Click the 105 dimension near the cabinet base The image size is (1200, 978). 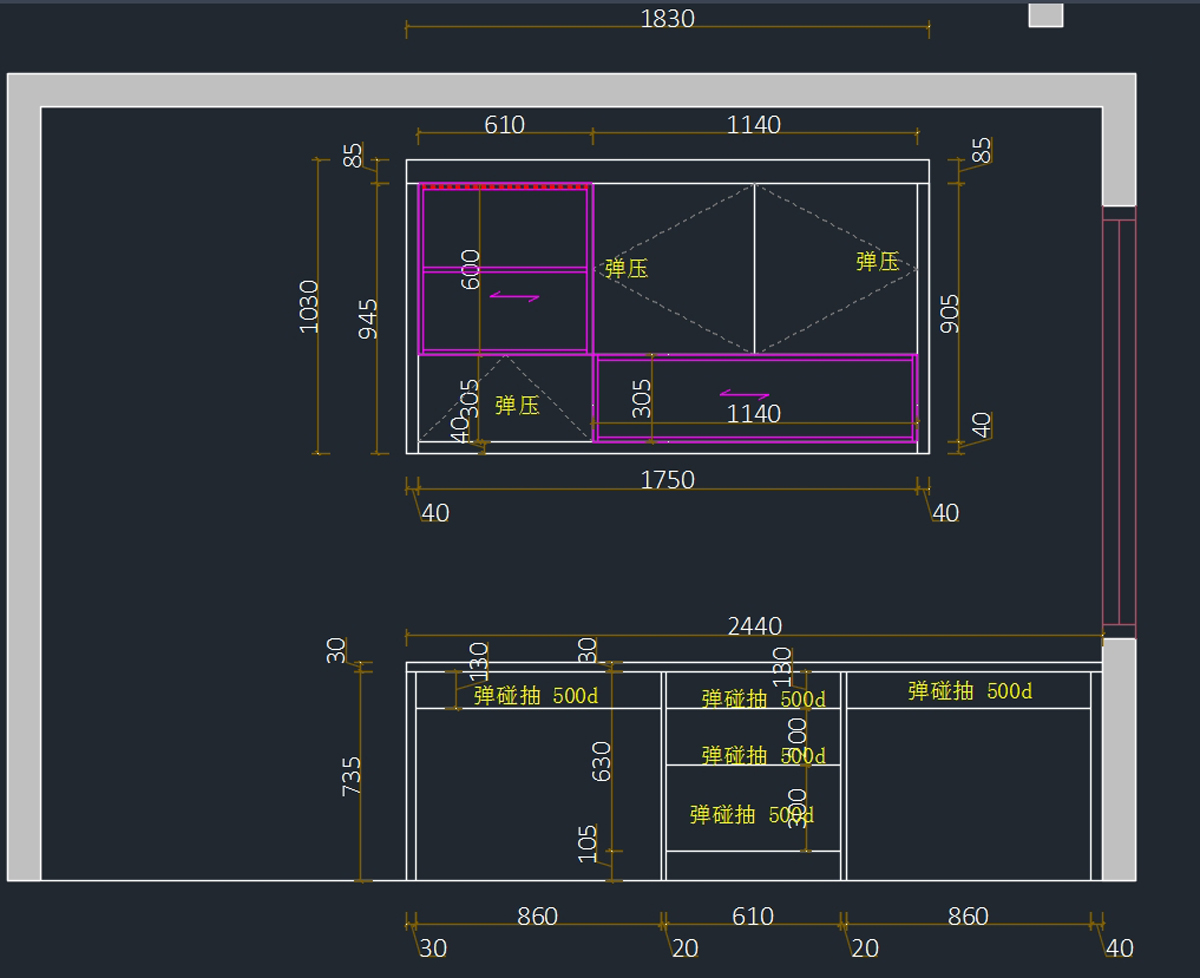tap(588, 843)
